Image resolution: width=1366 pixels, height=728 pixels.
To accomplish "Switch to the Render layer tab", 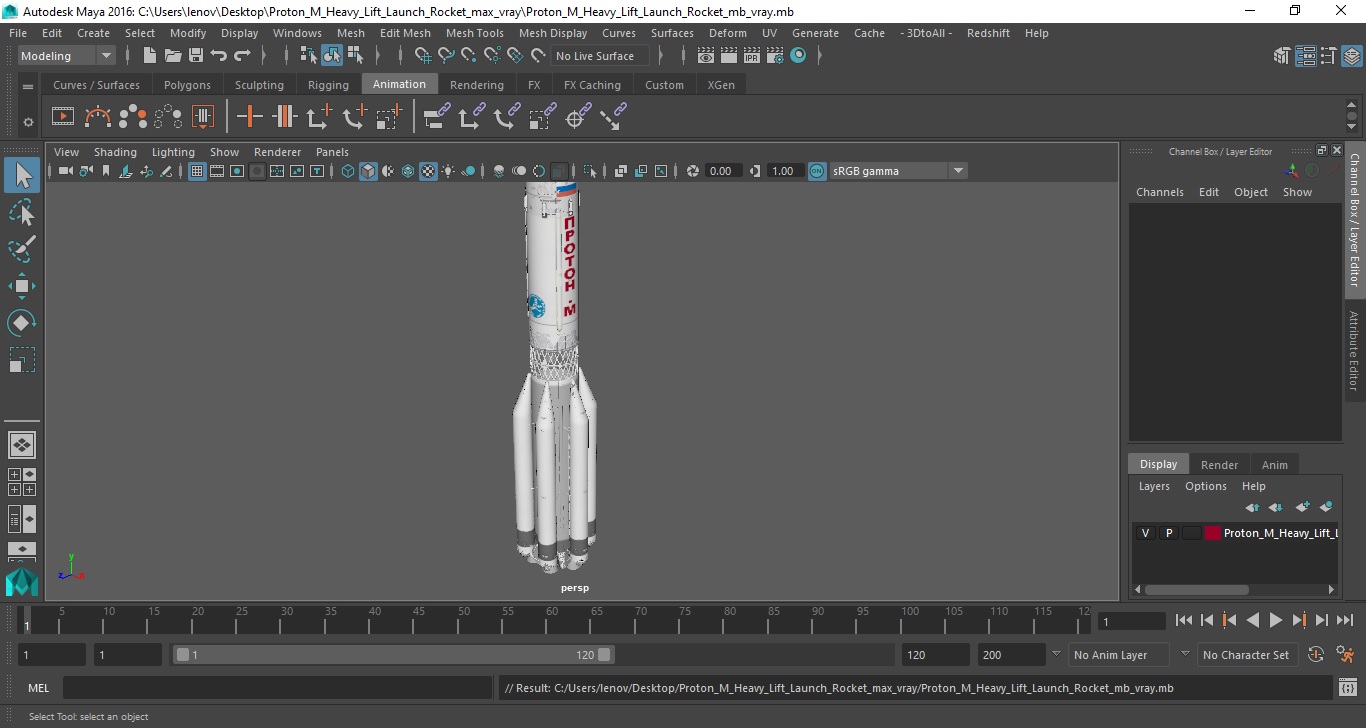I will 1219,464.
